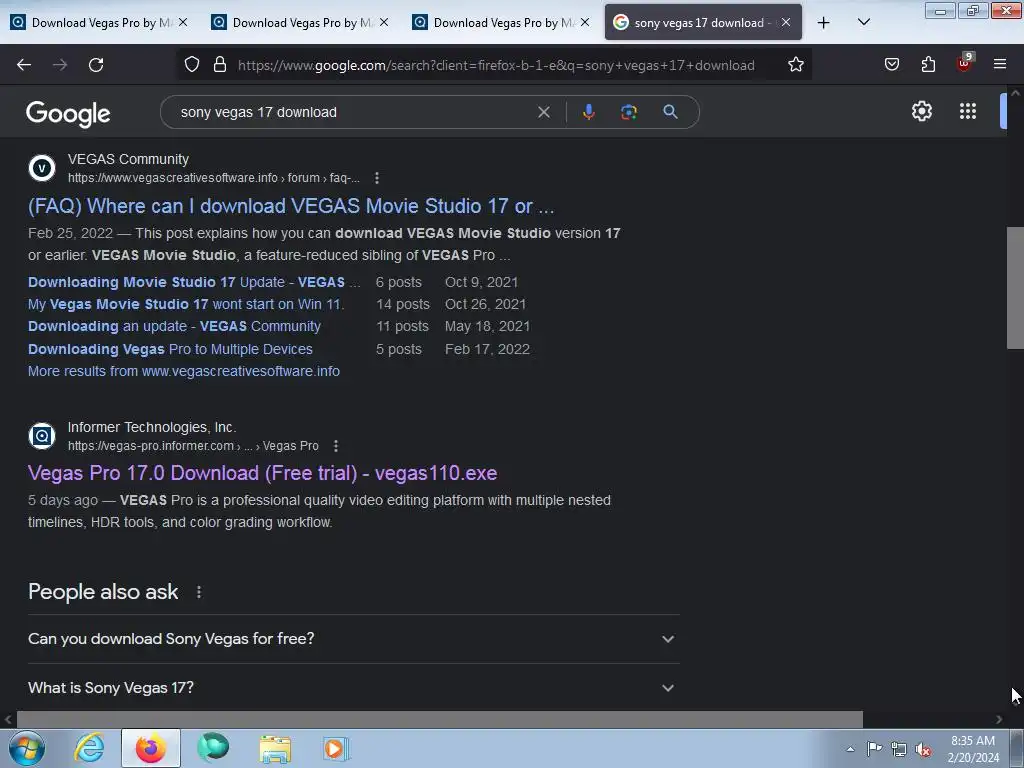1024x768 pixels.
Task: Show hidden system tray icons
Action: point(850,750)
